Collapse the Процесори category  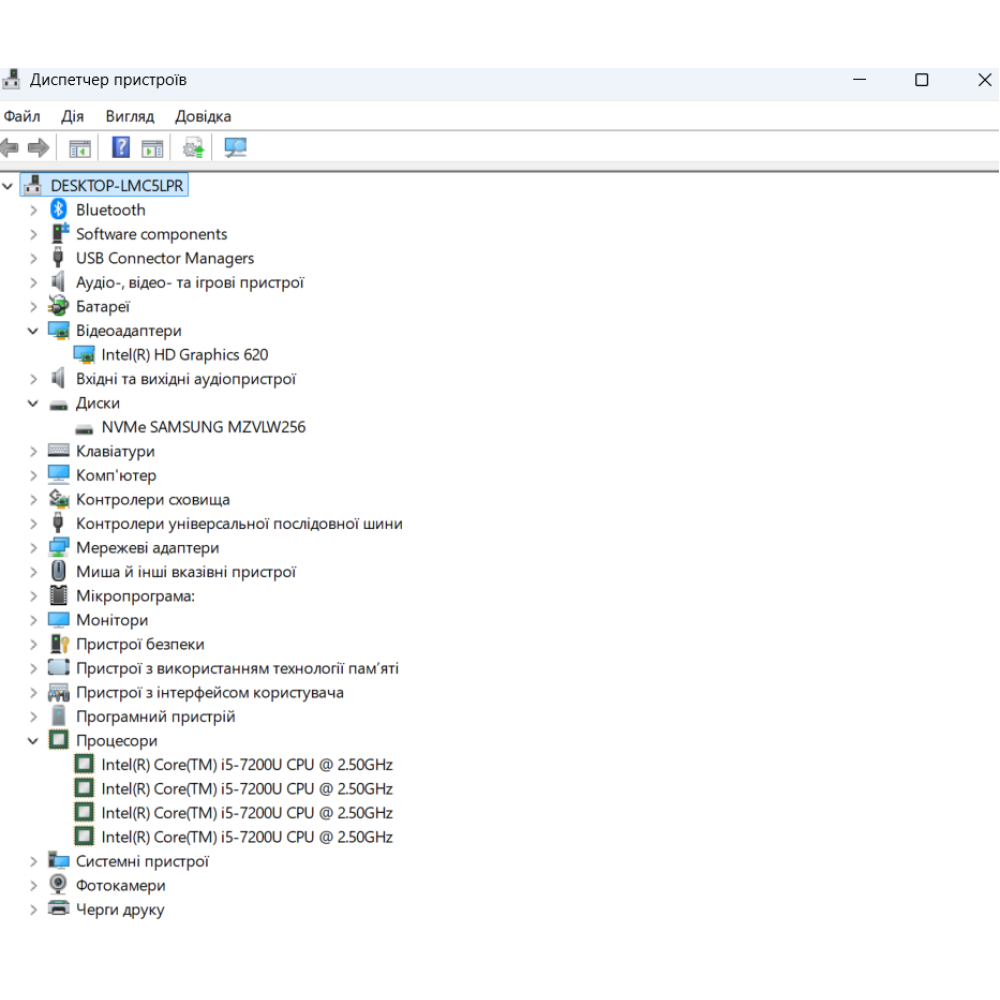click(x=33, y=741)
